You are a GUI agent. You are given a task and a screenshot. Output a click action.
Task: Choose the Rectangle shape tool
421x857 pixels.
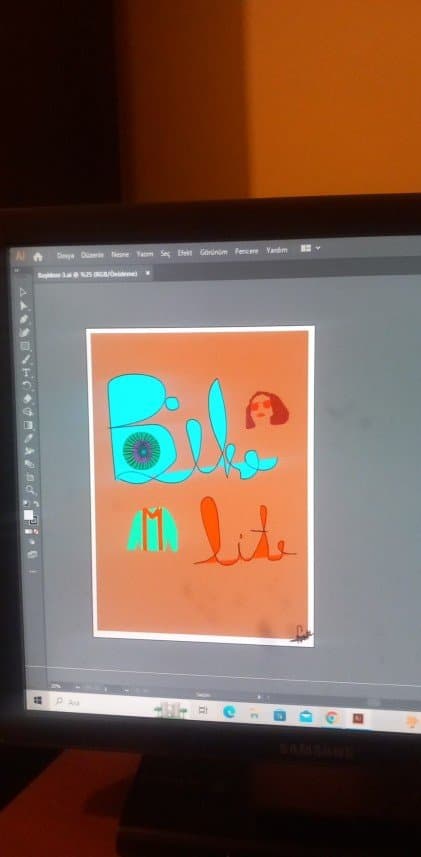pos(25,347)
